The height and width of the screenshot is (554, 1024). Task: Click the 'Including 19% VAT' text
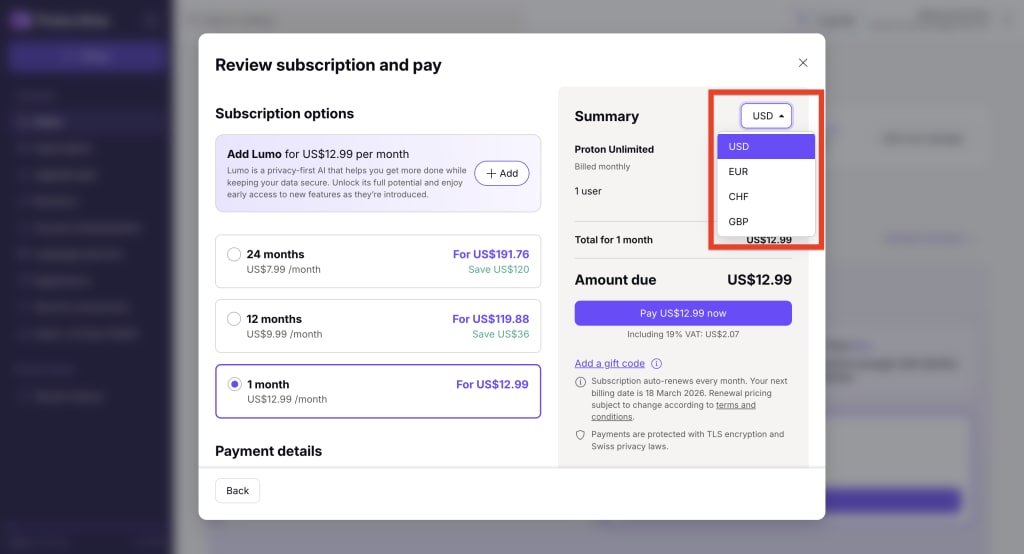click(683, 334)
